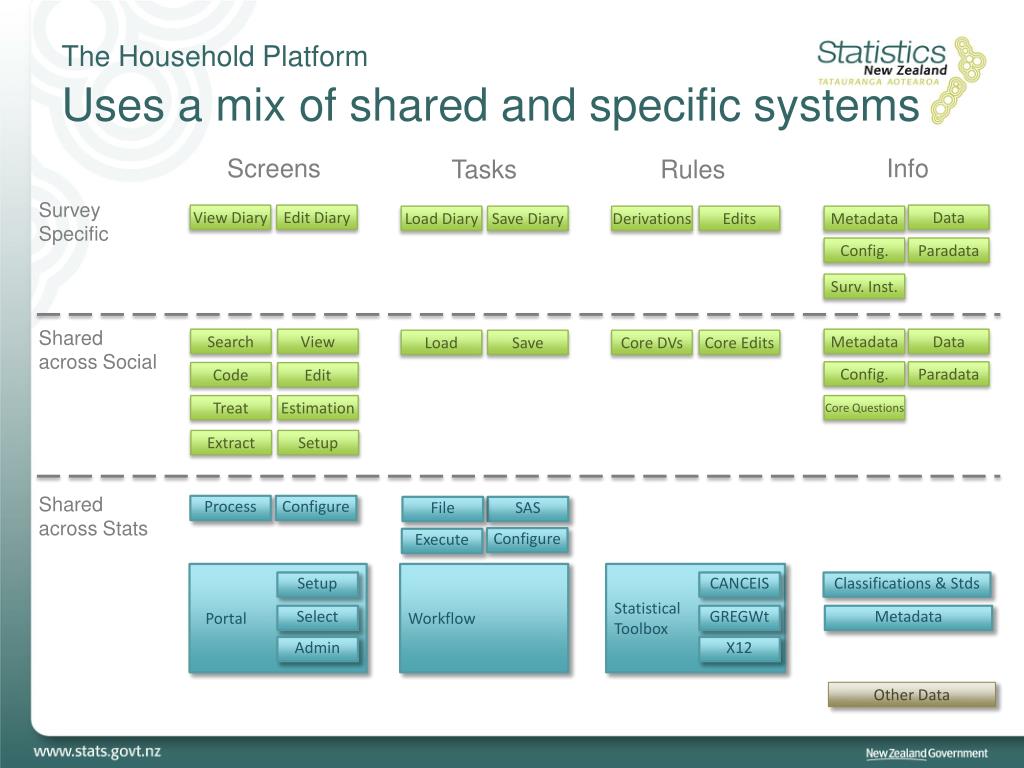Image resolution: width=1024 pixels, height=768 pixels.
Task: Select the Code screen box
Action: pyautogui.click(x=230, y=375)
